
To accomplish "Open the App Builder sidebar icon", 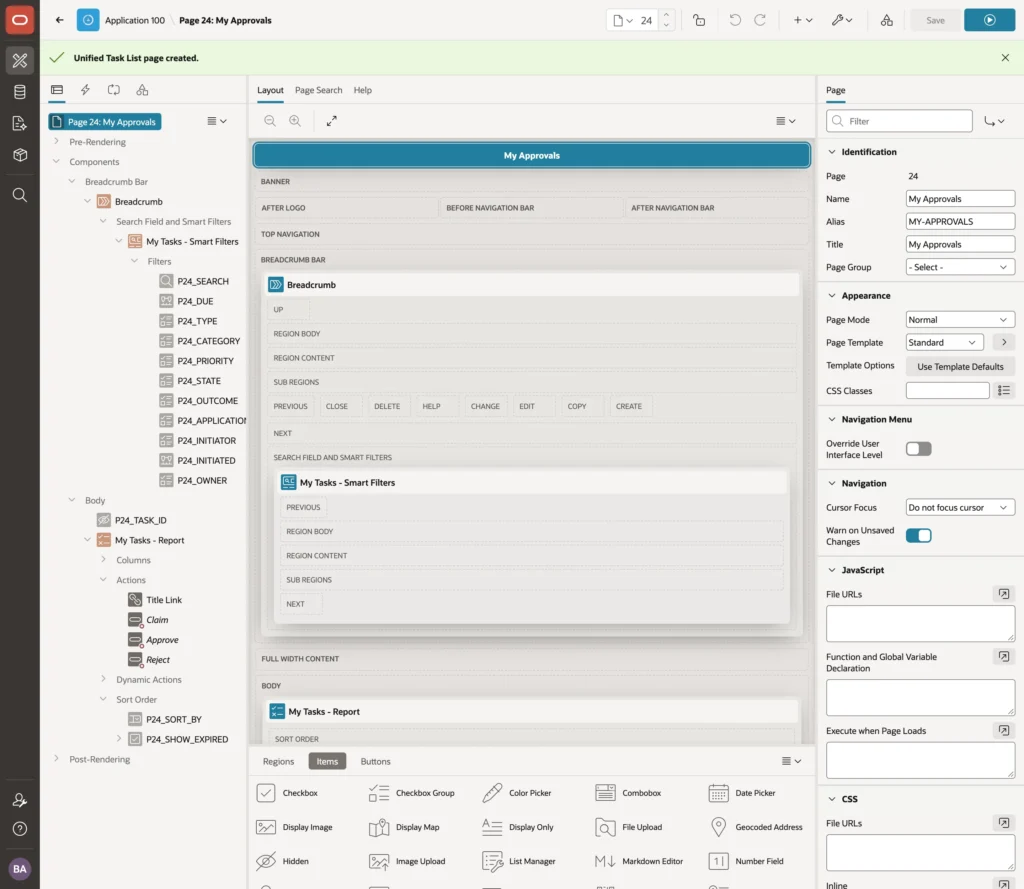I will coord(20,60).
